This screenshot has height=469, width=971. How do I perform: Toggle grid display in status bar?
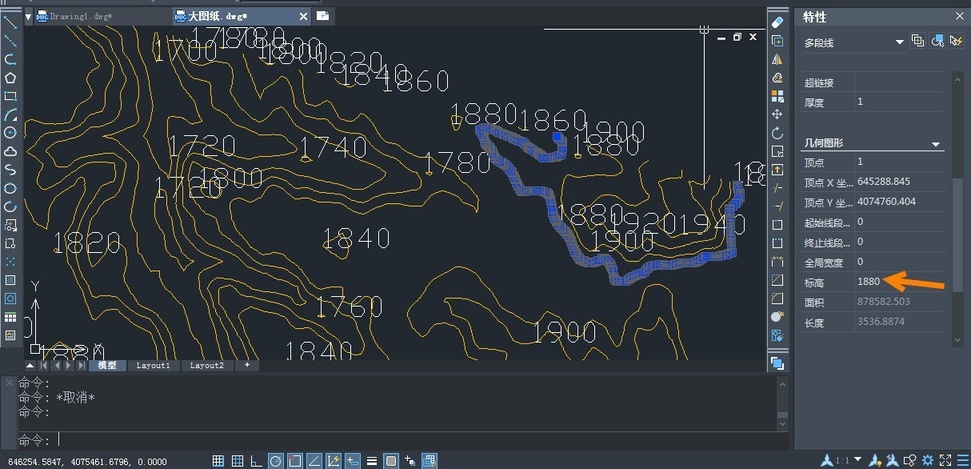point(237,460)
